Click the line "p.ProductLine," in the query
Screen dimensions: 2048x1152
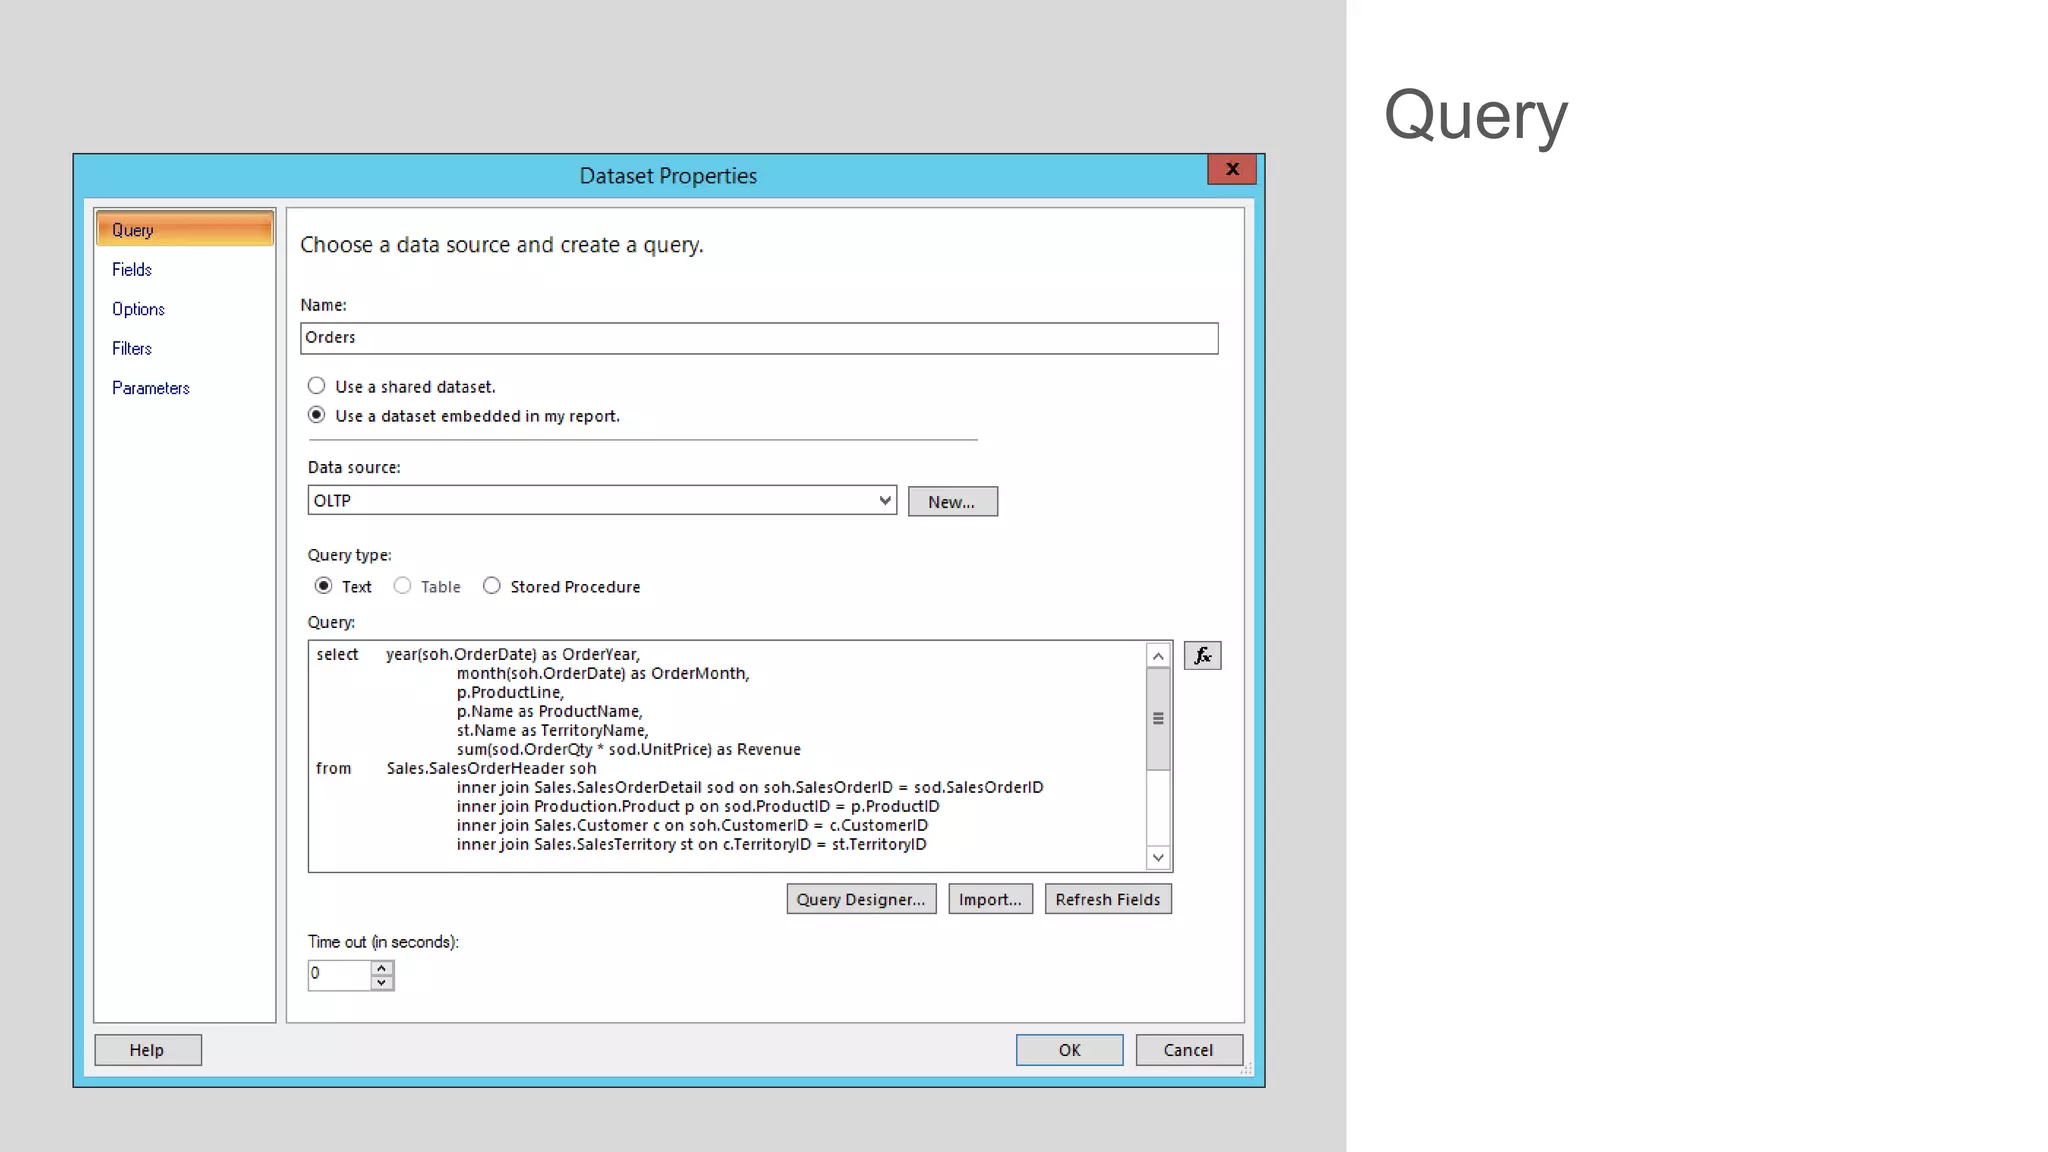click(510, 692)
